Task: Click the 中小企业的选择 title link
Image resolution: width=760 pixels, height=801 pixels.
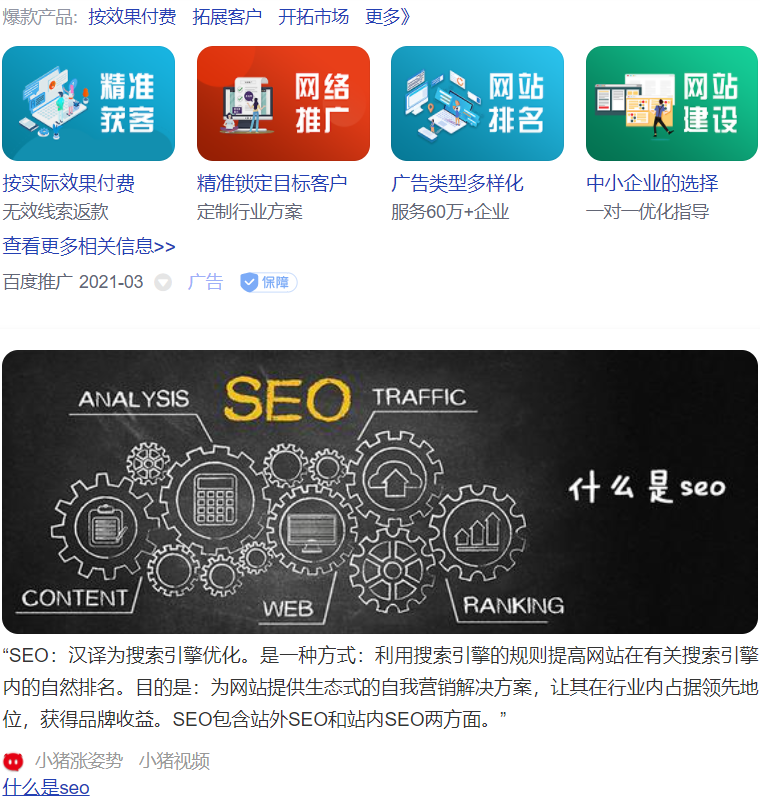Action: (652, 183)
